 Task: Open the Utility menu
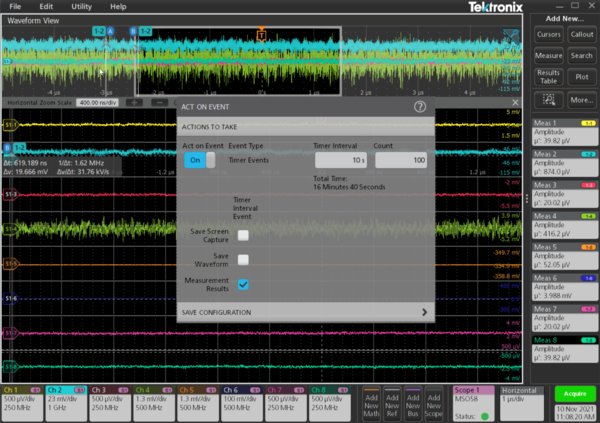pos(82,7)
